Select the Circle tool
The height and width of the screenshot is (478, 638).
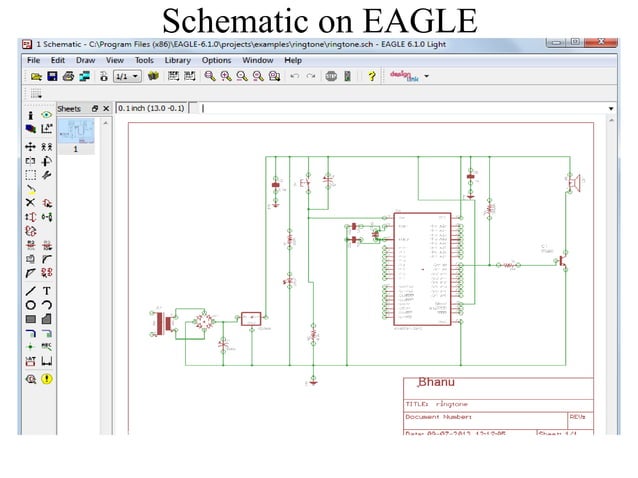click(x=31, y=305)
